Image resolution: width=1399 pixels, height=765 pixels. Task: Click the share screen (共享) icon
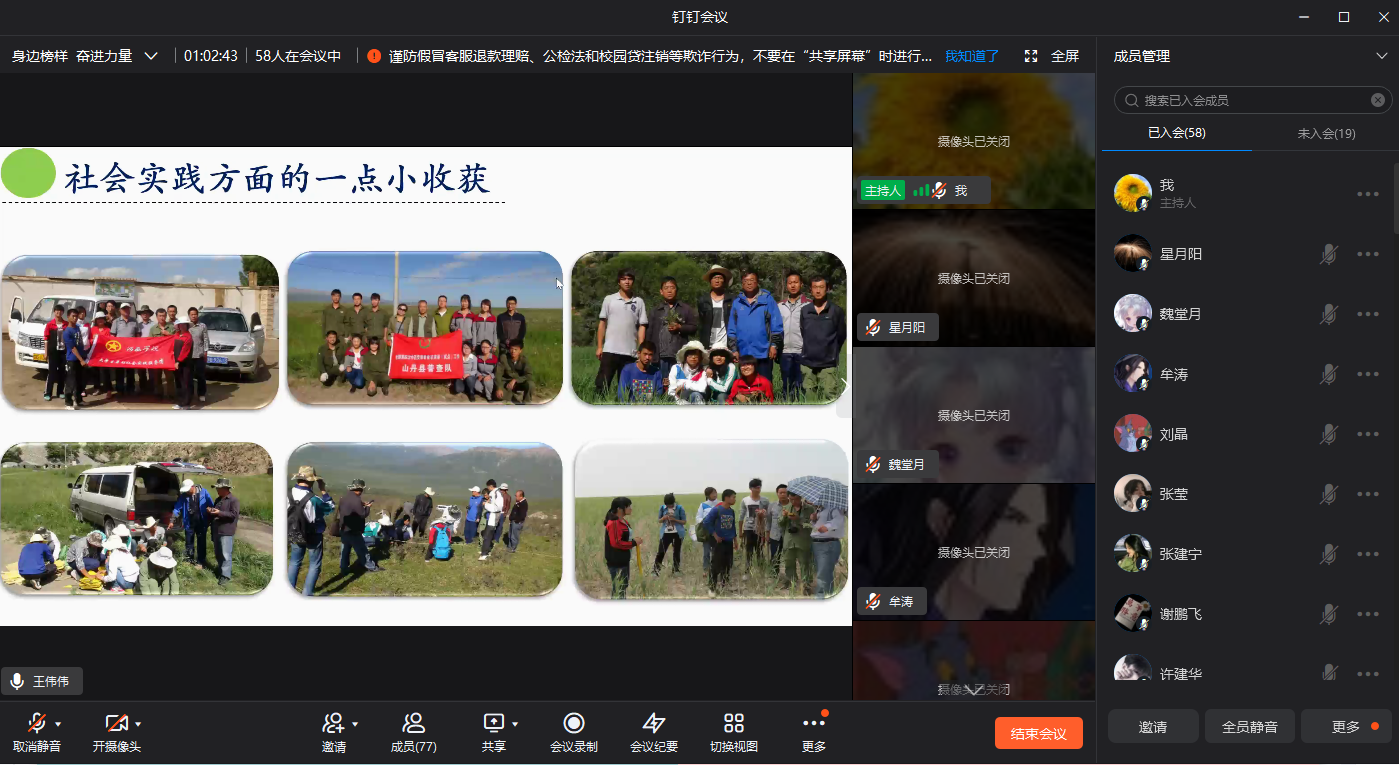click(493, 724)
